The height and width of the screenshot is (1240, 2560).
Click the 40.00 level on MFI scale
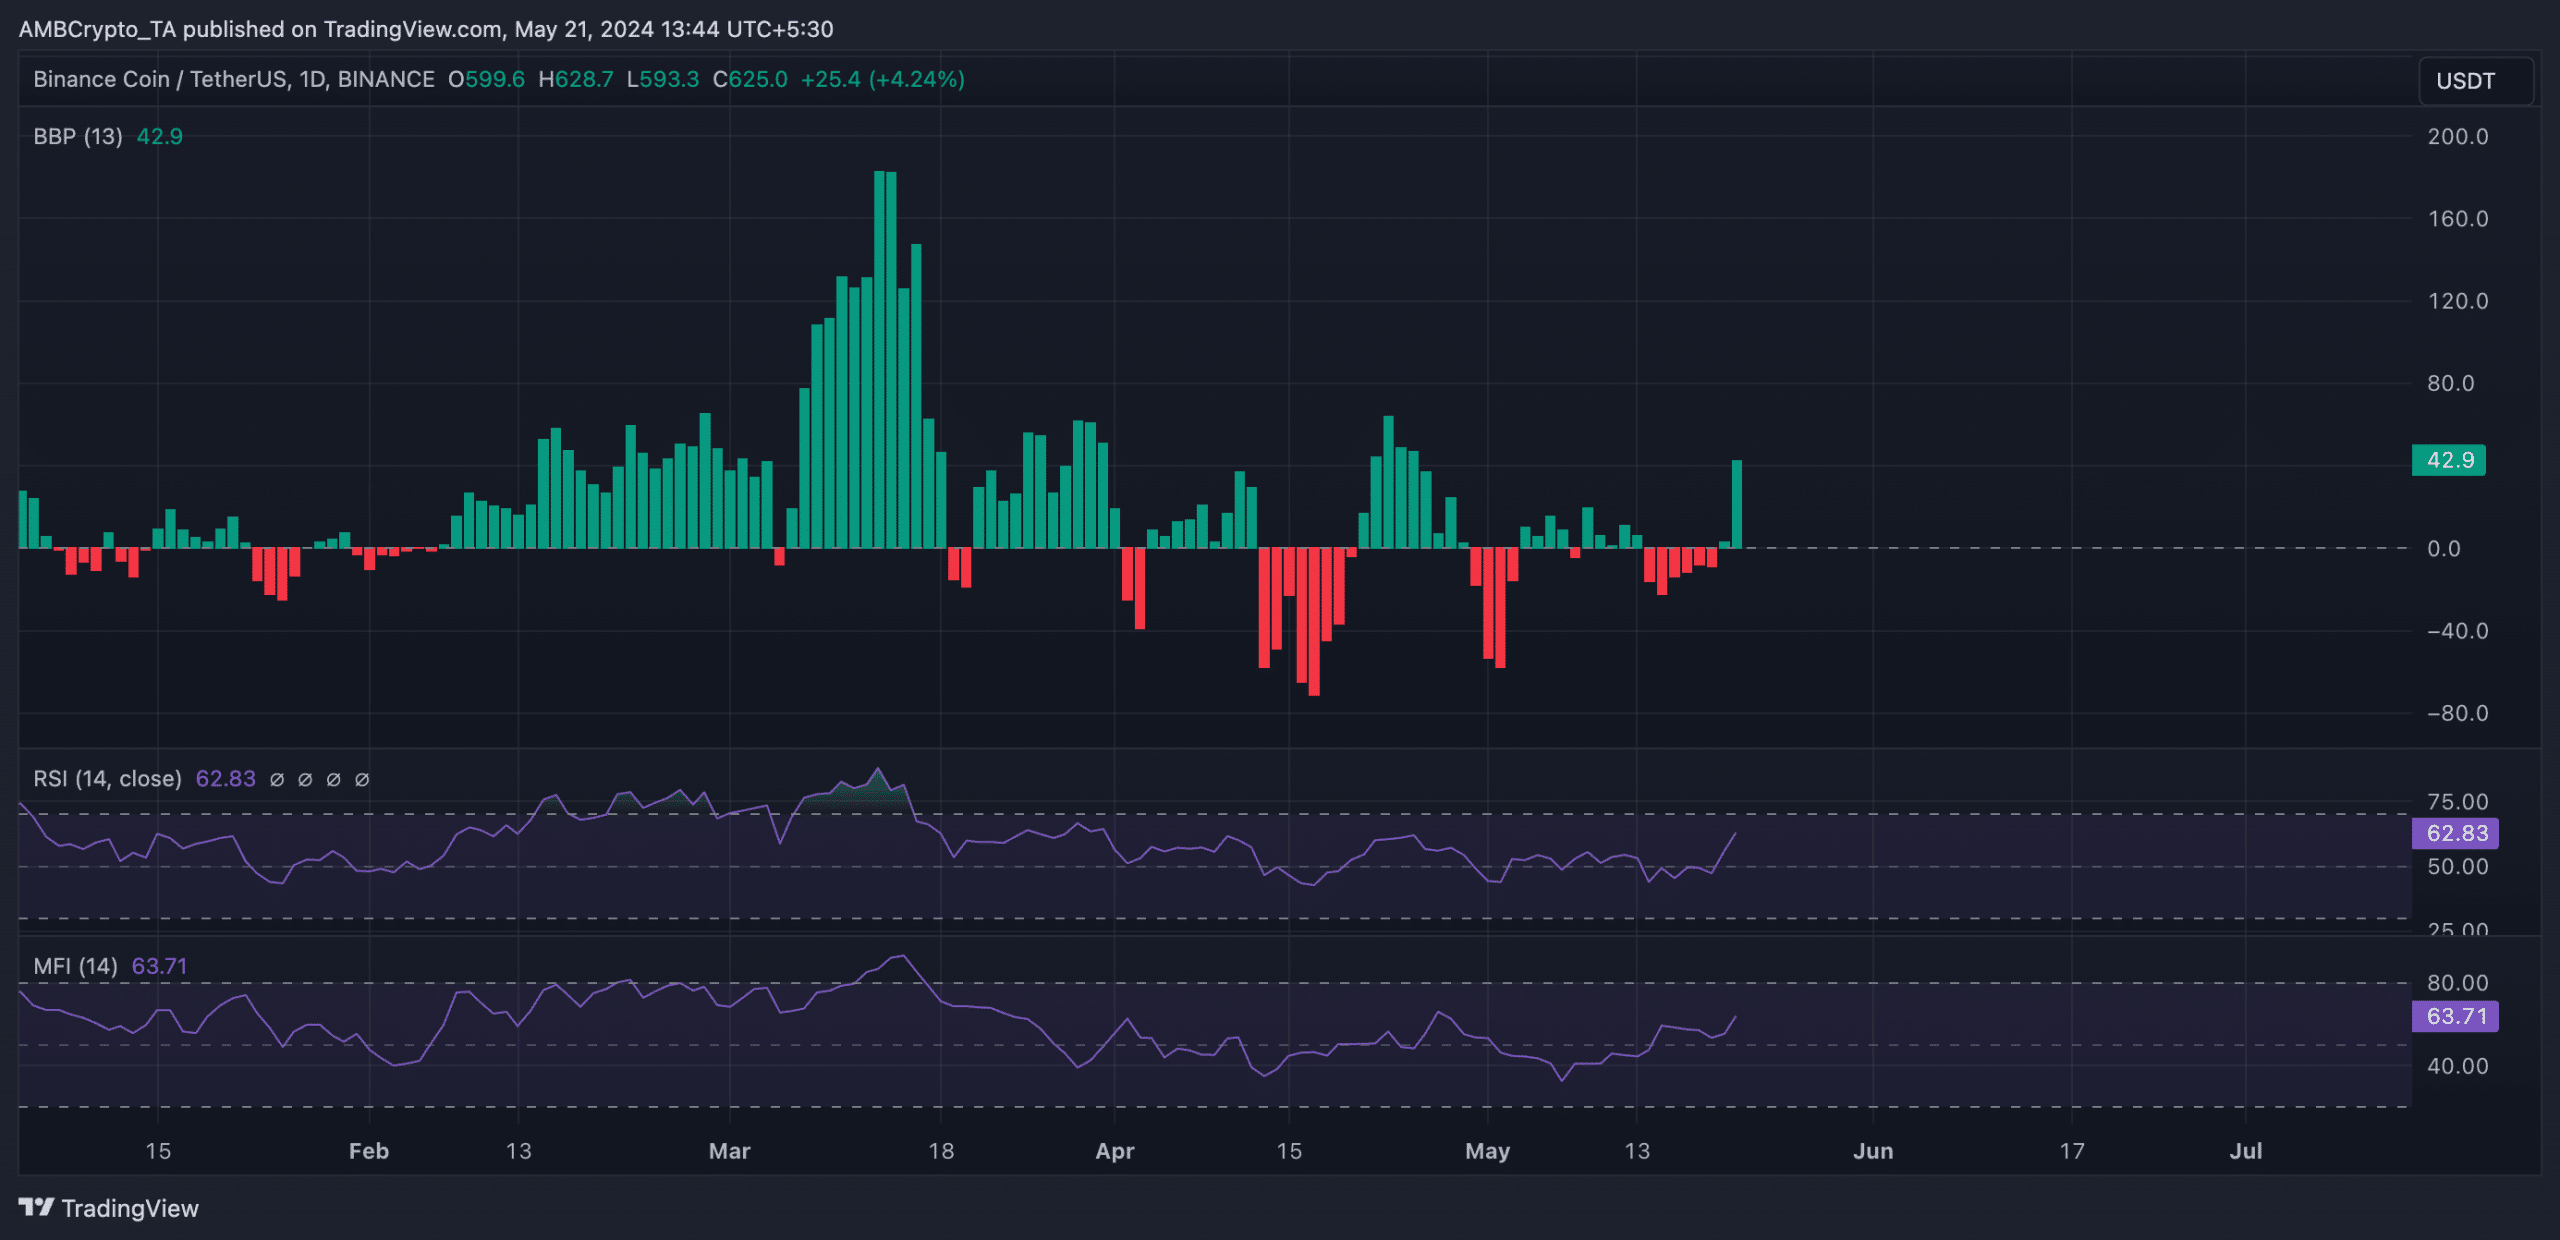coord(2458,1066)
